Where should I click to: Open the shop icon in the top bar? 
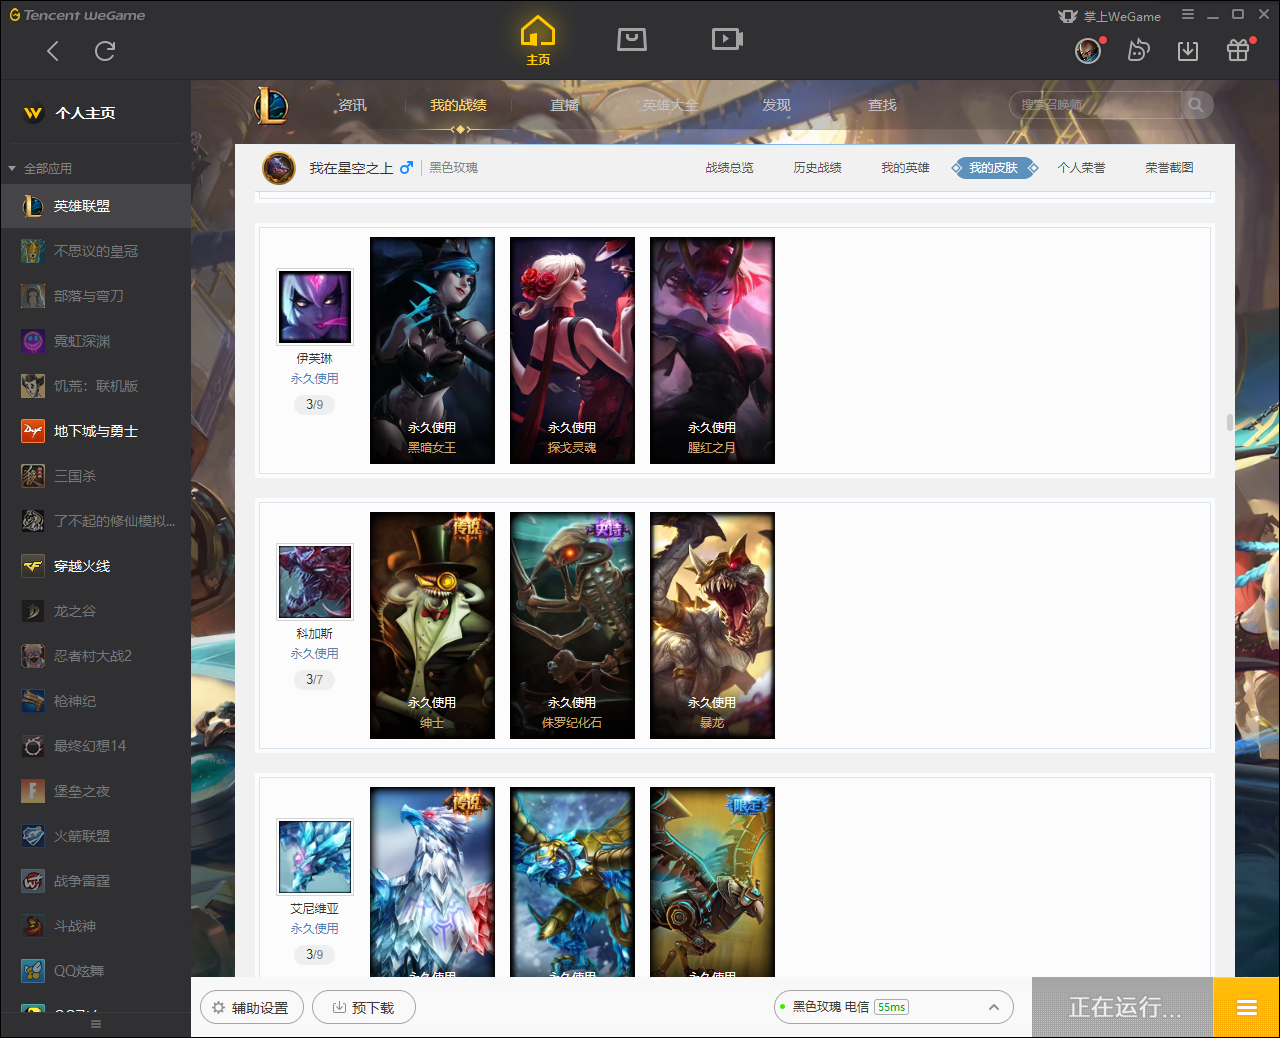[632, 39]
